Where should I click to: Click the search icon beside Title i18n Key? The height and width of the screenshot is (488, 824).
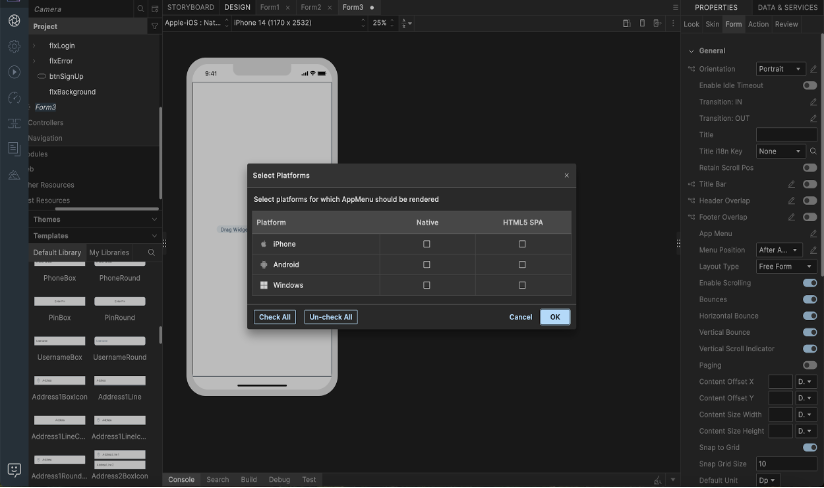tap(813, 151)
